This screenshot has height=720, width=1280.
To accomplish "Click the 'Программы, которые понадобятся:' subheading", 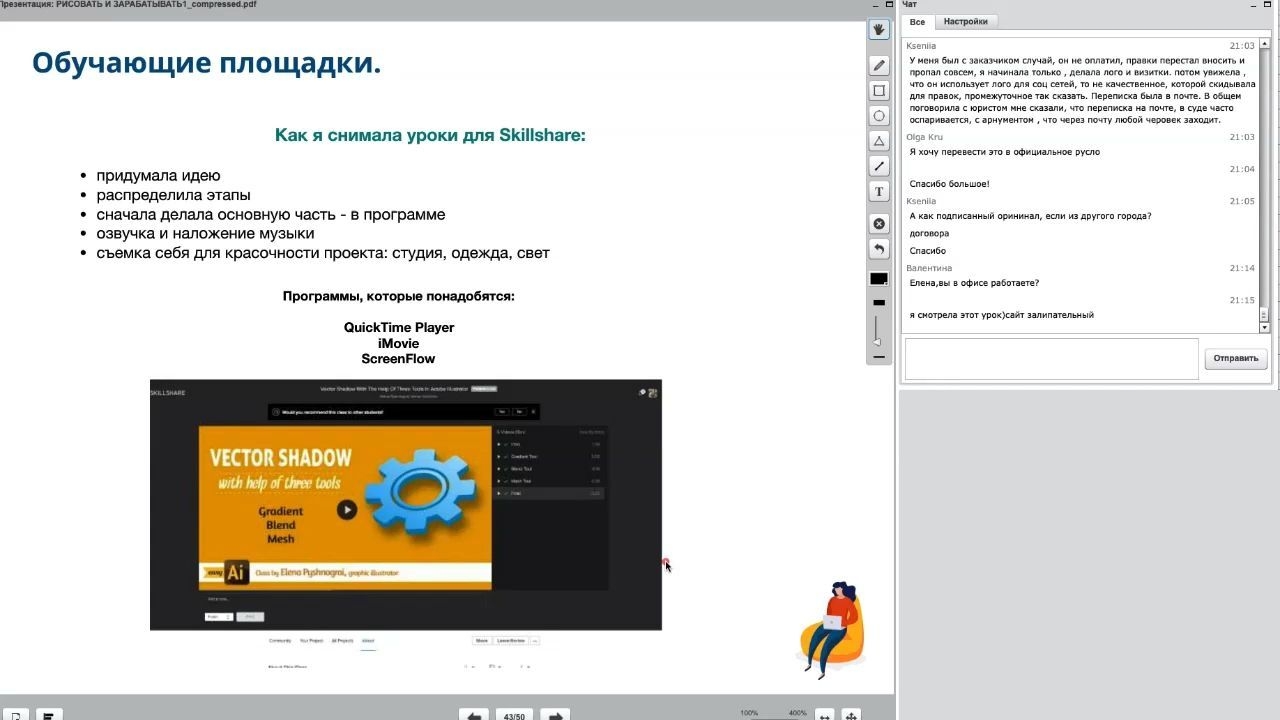I will click(x=399, y=297).
